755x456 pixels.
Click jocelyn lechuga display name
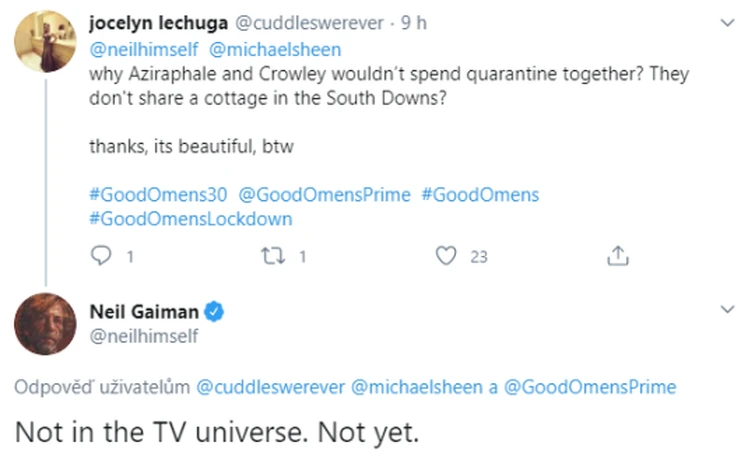point(158,22)
